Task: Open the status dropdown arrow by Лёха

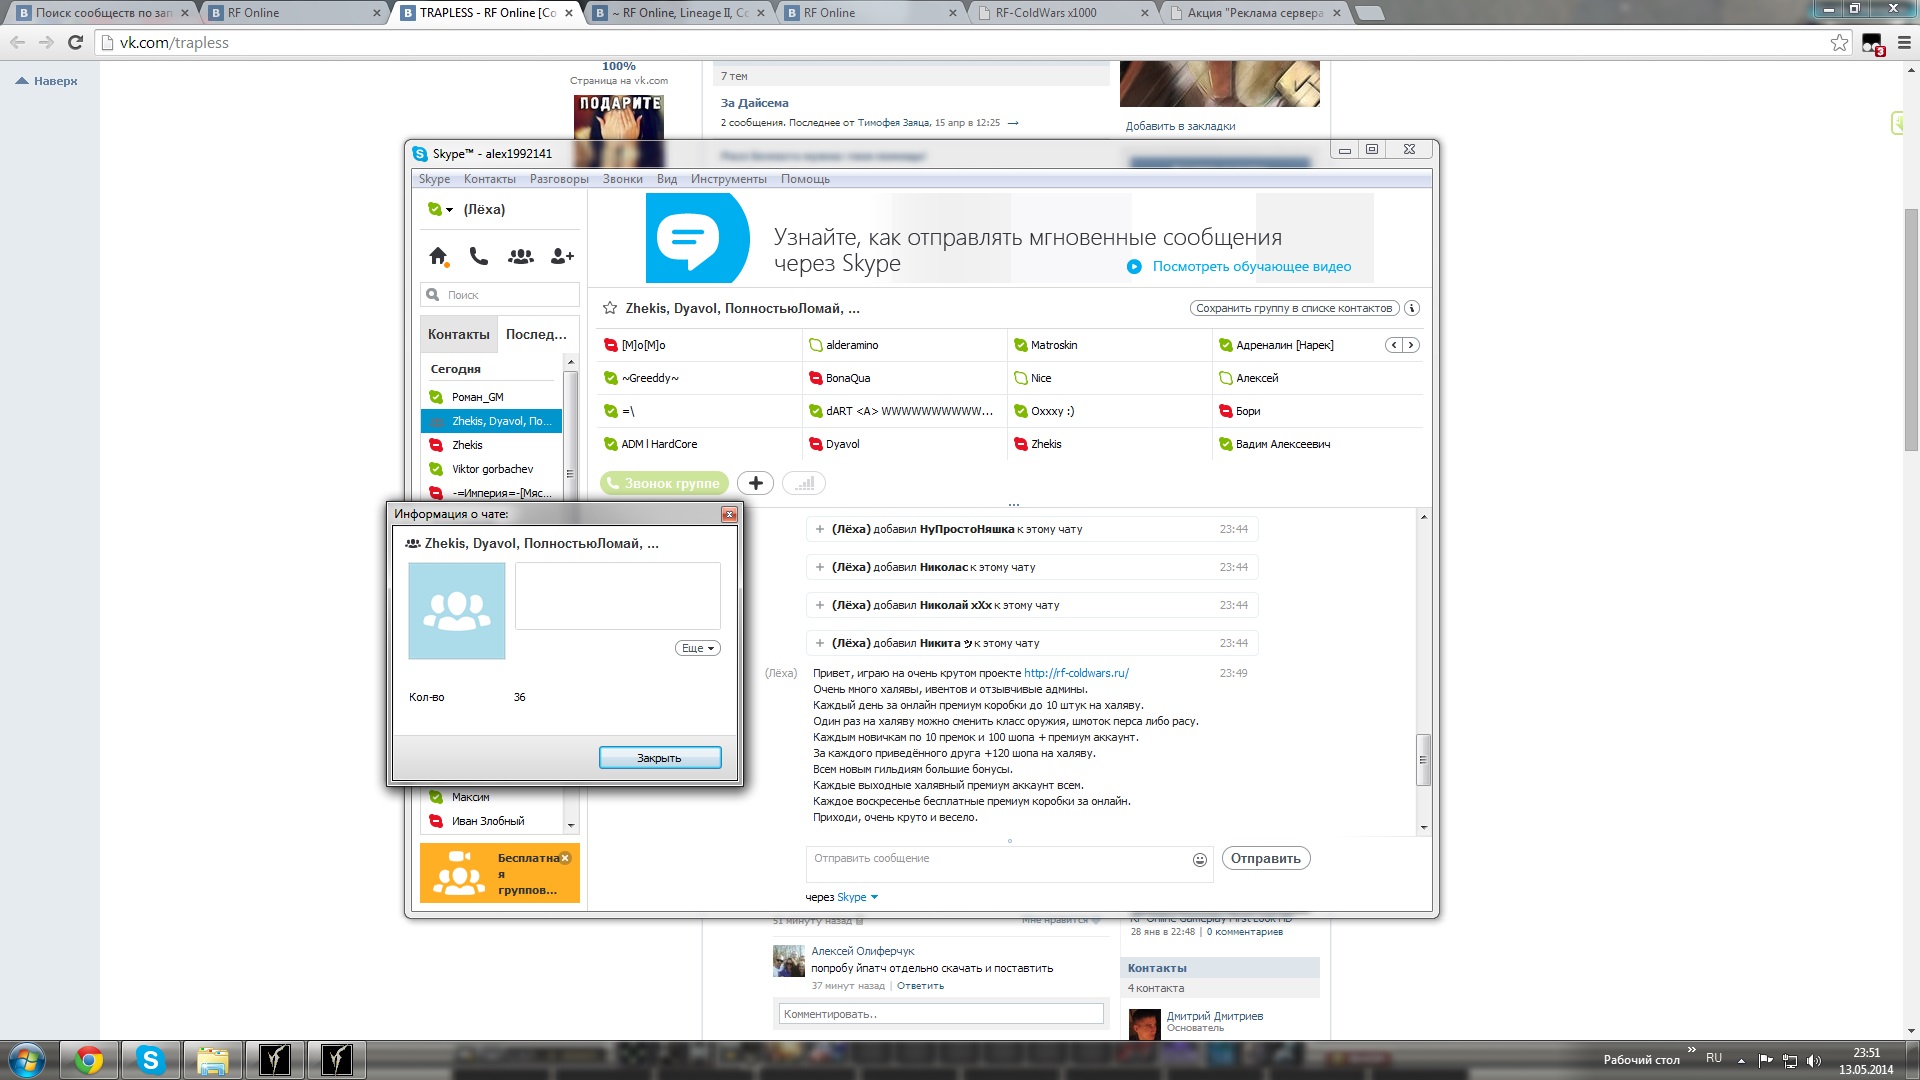Action: point(450,210)
